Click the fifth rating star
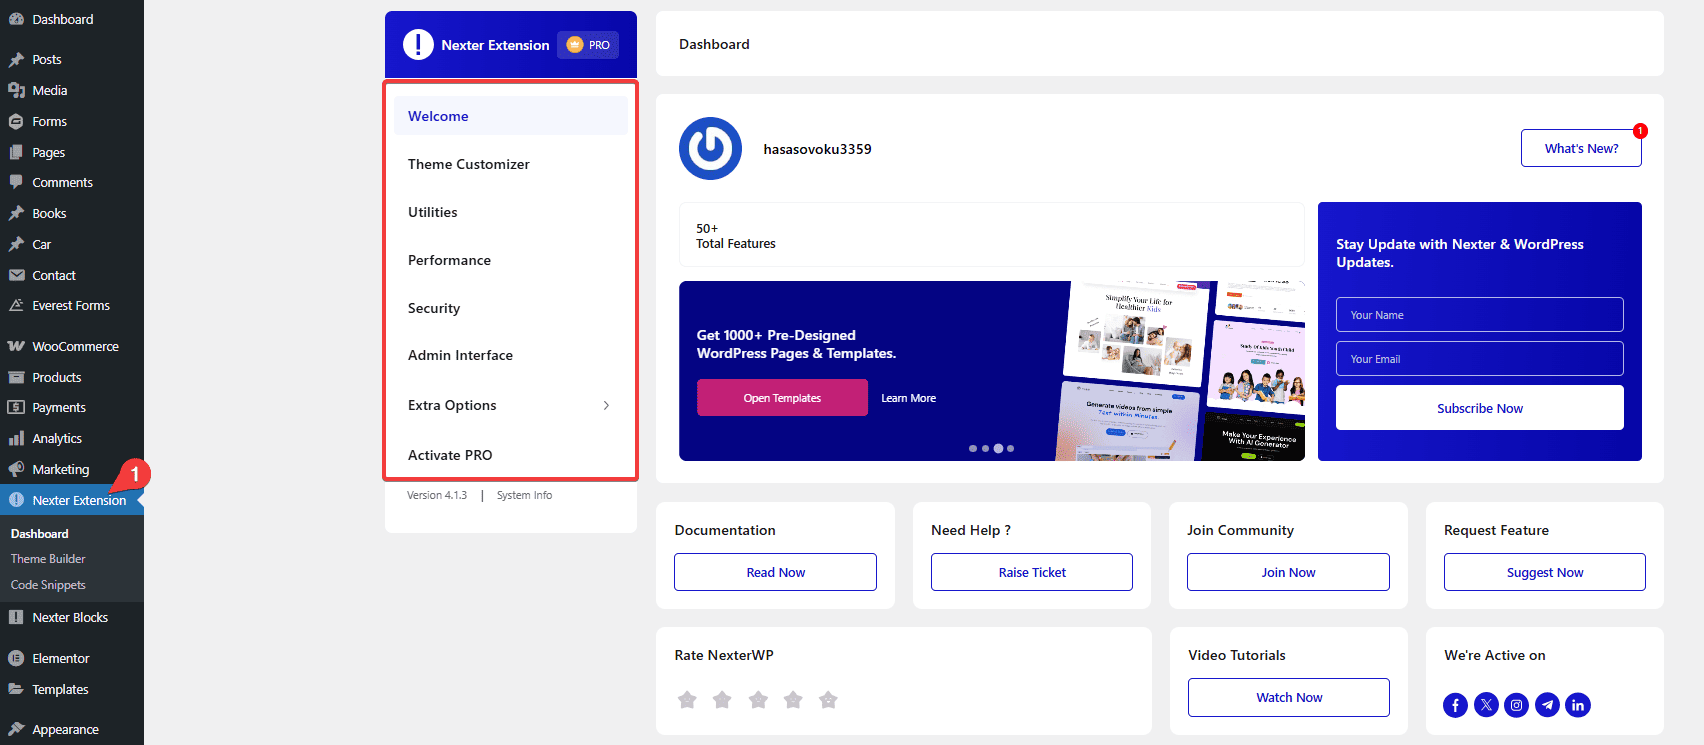Screen dimensions: 1704x745 (x=828, y=700)
